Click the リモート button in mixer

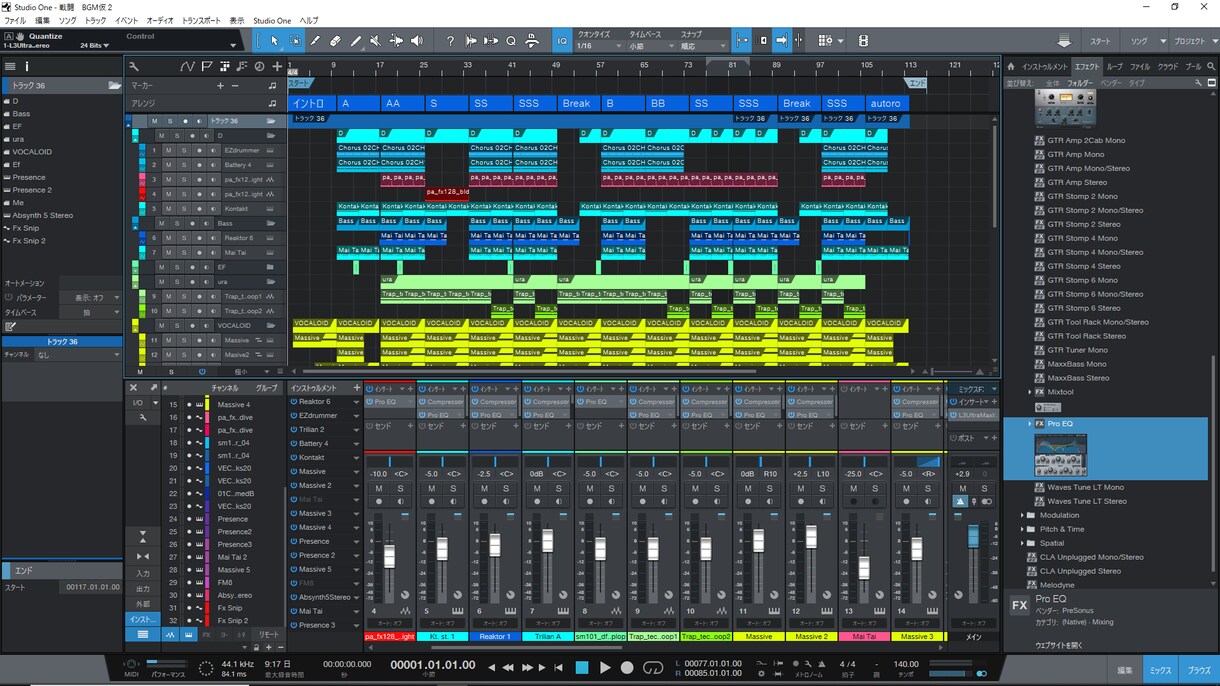coord(270,635)
